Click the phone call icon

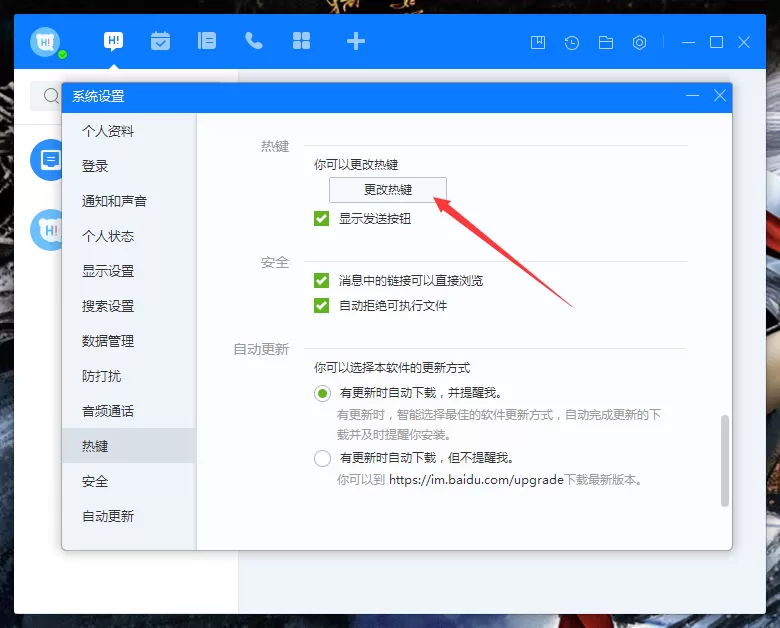tap(254, 41)
